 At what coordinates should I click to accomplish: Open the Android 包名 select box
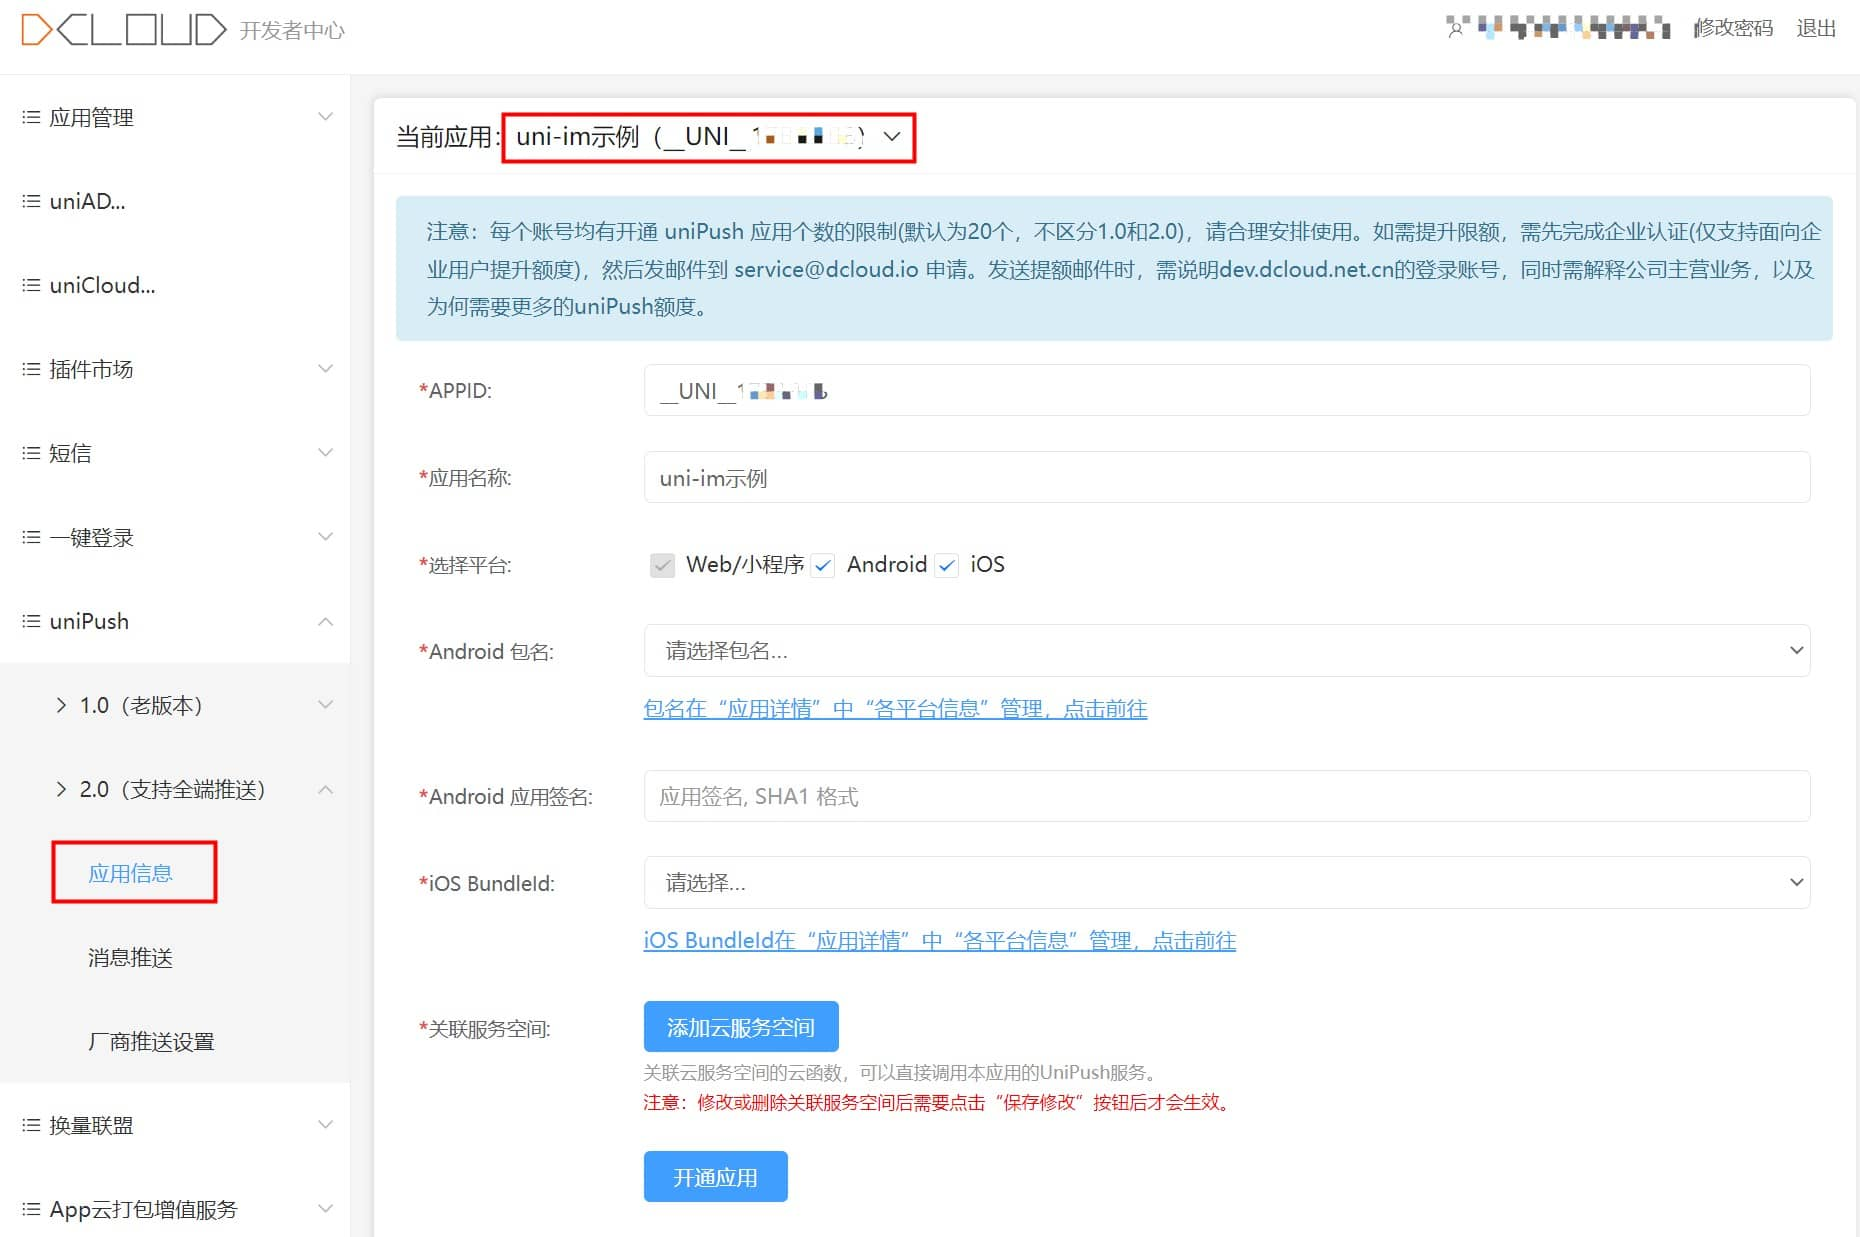click(1227, 651)
